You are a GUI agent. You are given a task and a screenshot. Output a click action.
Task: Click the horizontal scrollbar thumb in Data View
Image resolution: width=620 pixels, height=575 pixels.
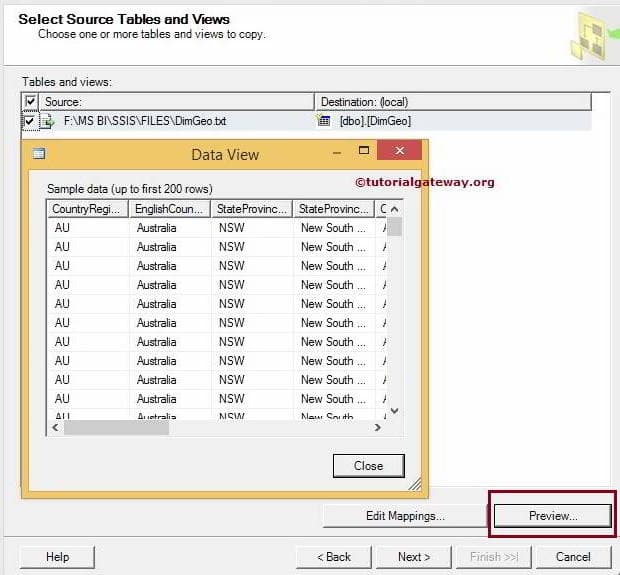[116, 427]
